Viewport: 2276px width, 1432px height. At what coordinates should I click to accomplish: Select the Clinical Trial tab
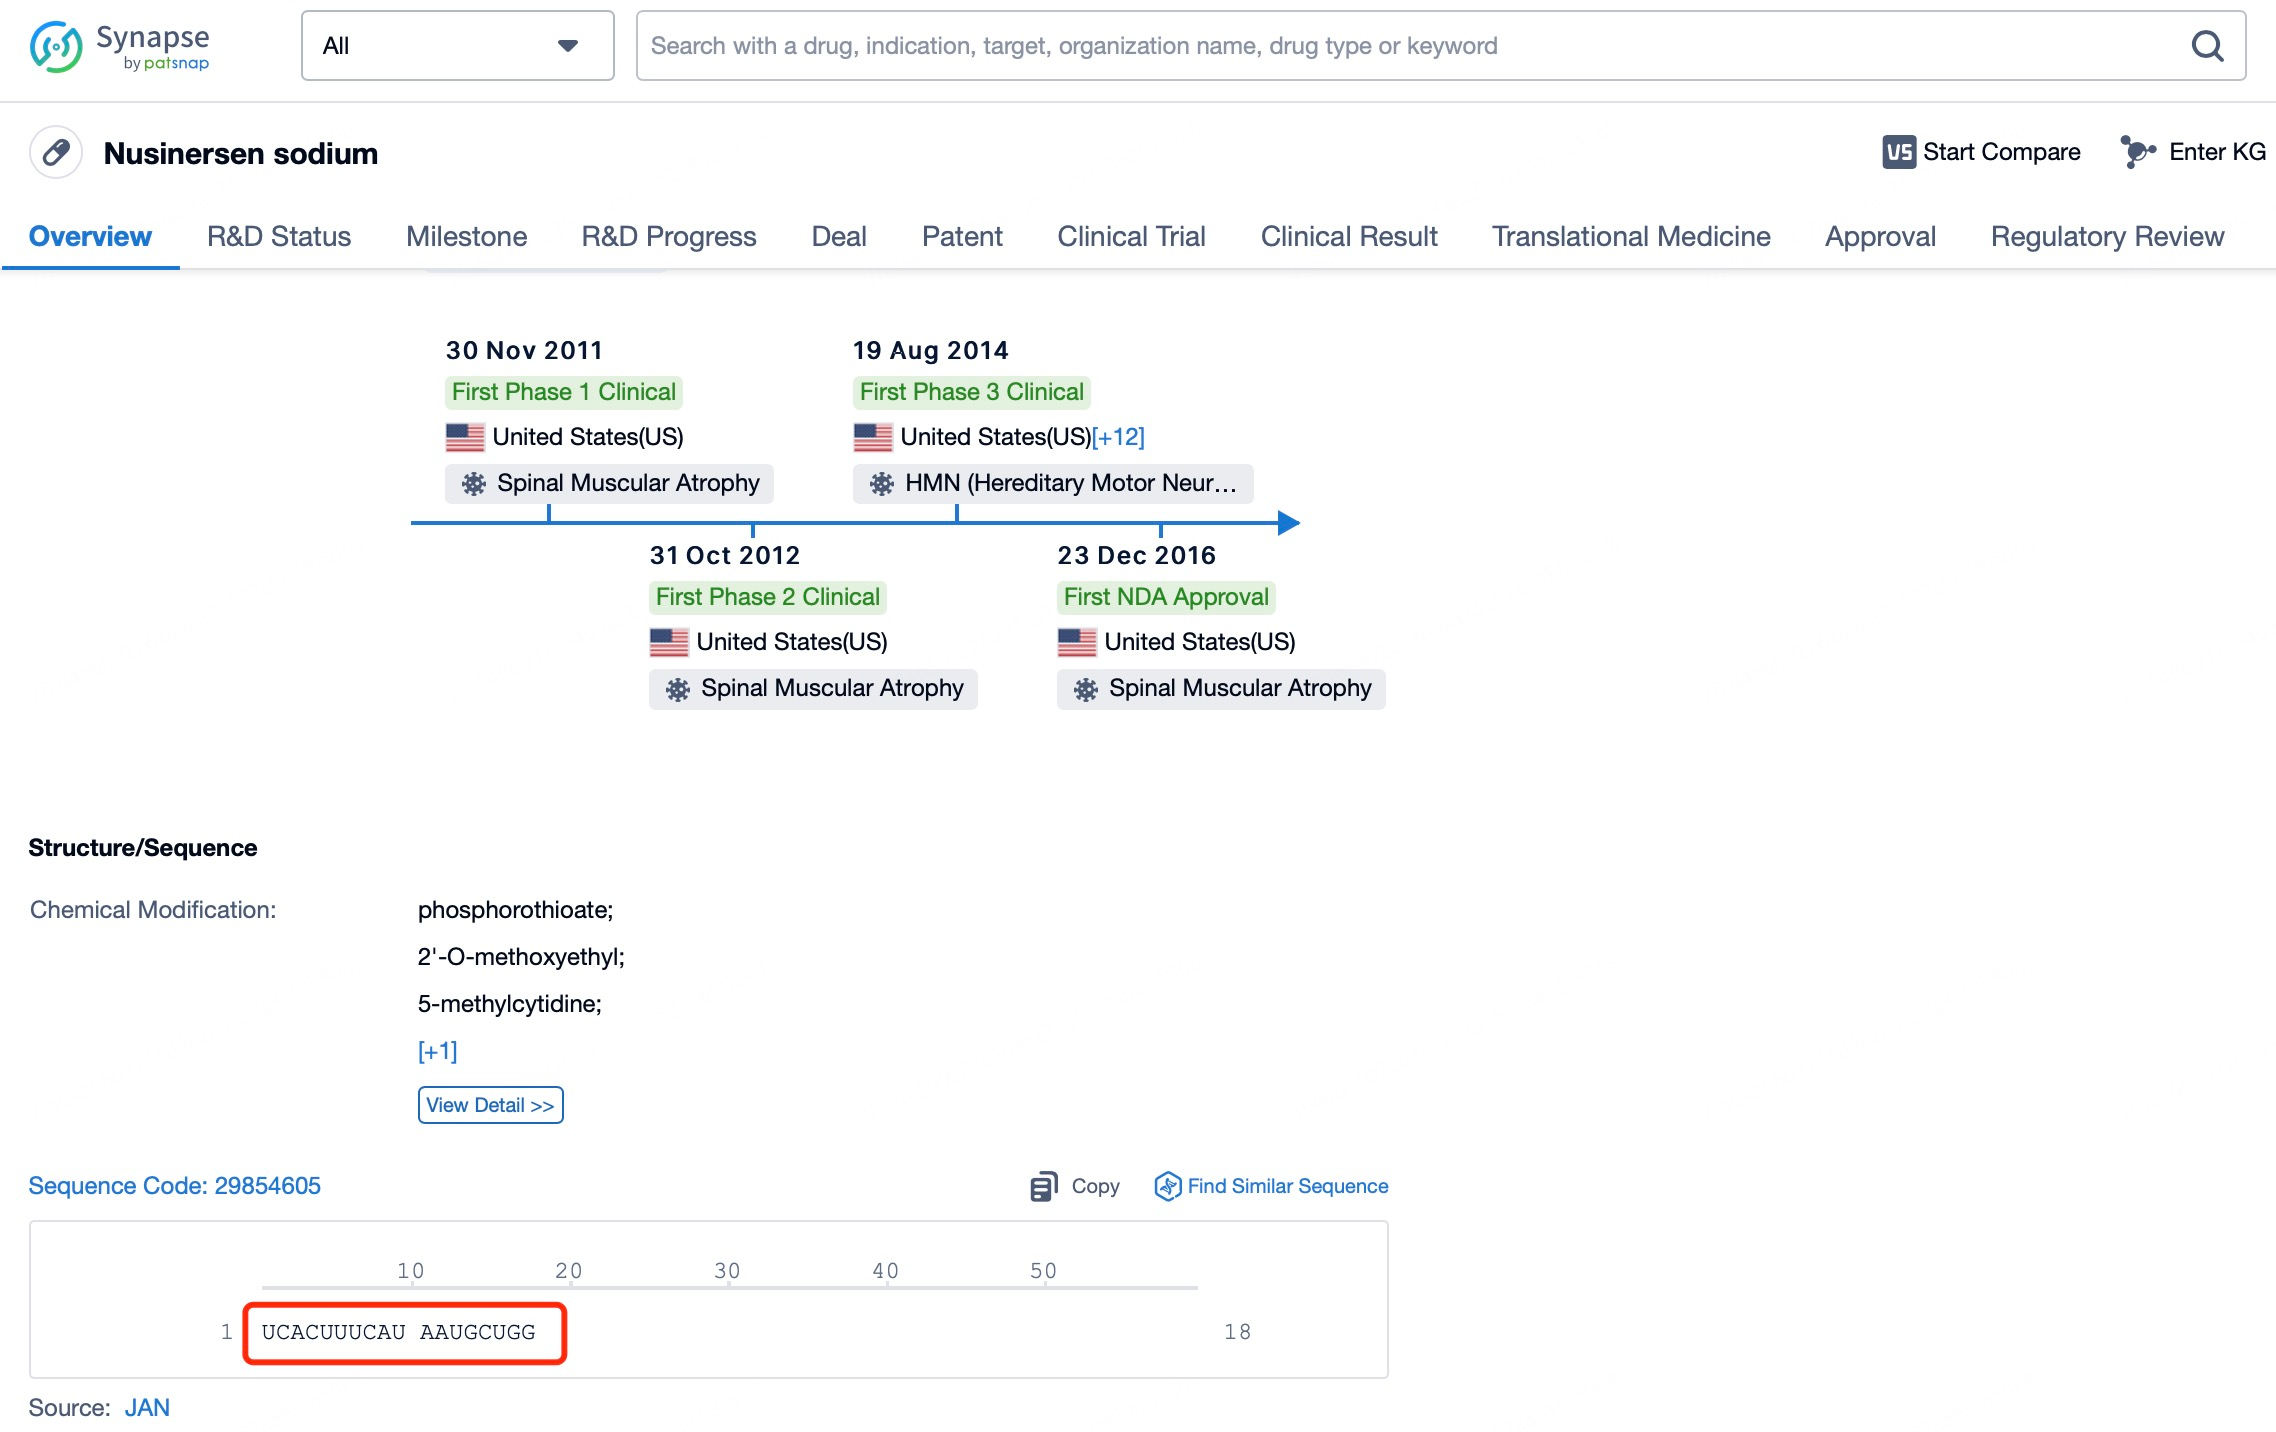point(1131,234)
